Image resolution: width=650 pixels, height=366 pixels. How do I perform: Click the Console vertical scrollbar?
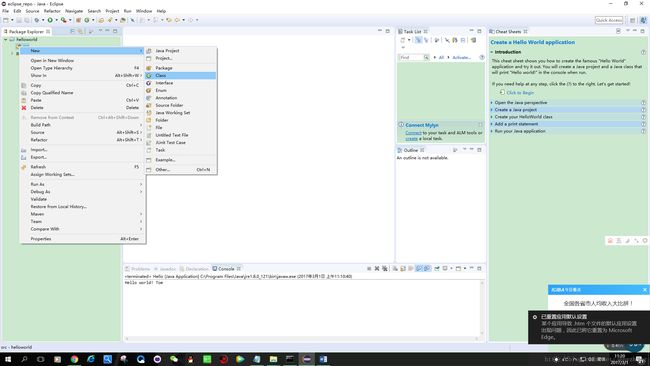482,307
